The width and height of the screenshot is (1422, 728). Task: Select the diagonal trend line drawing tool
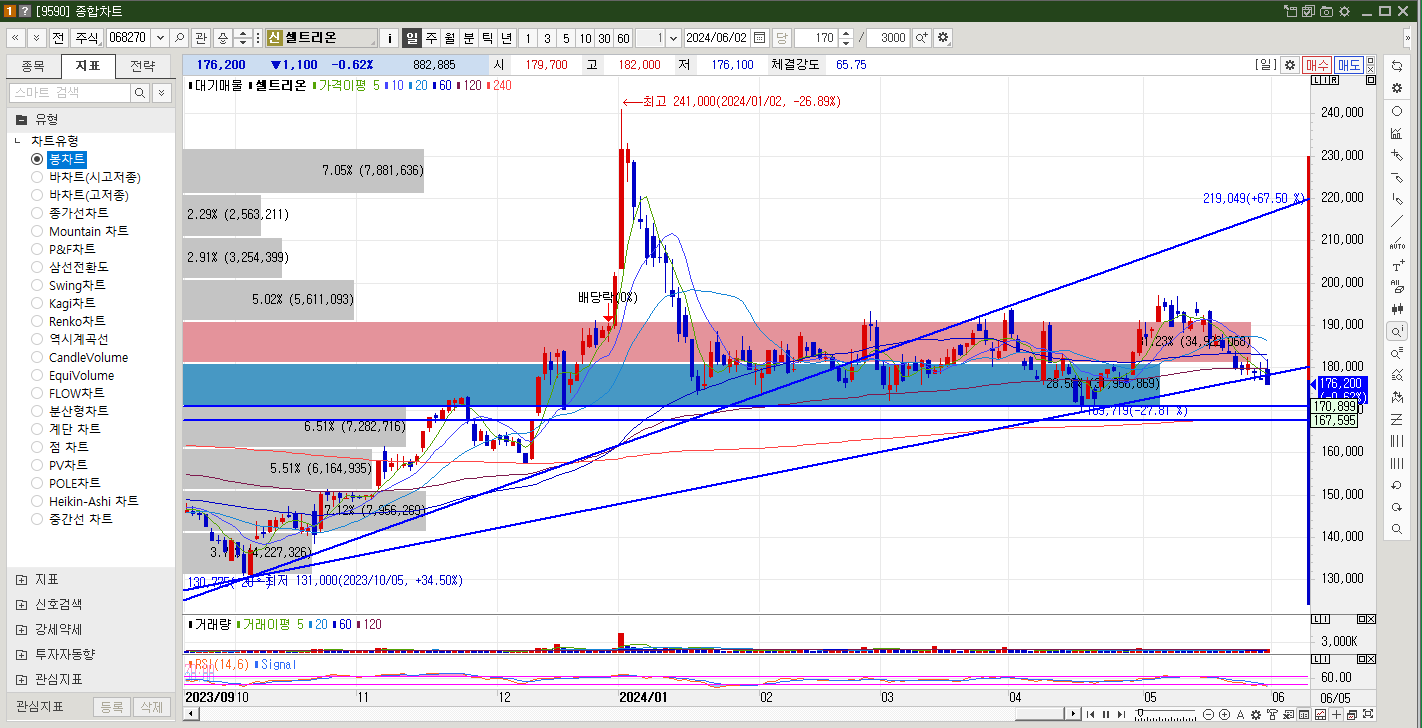pyautogui.click(x=1397, y=221)
